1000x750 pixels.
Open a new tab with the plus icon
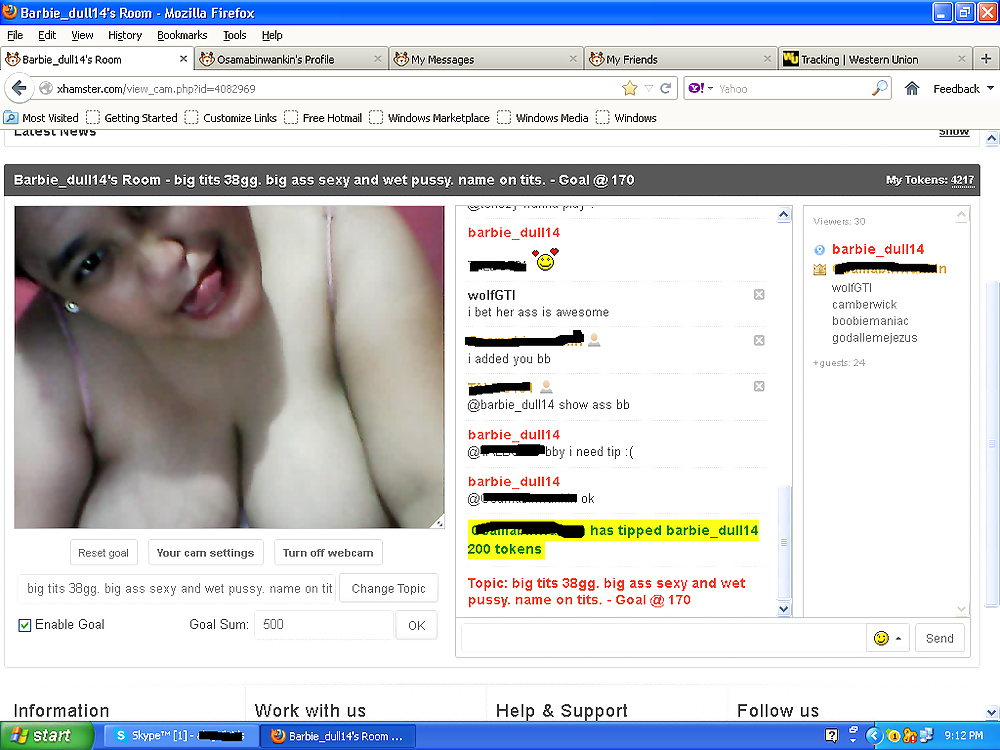point(986,59)
